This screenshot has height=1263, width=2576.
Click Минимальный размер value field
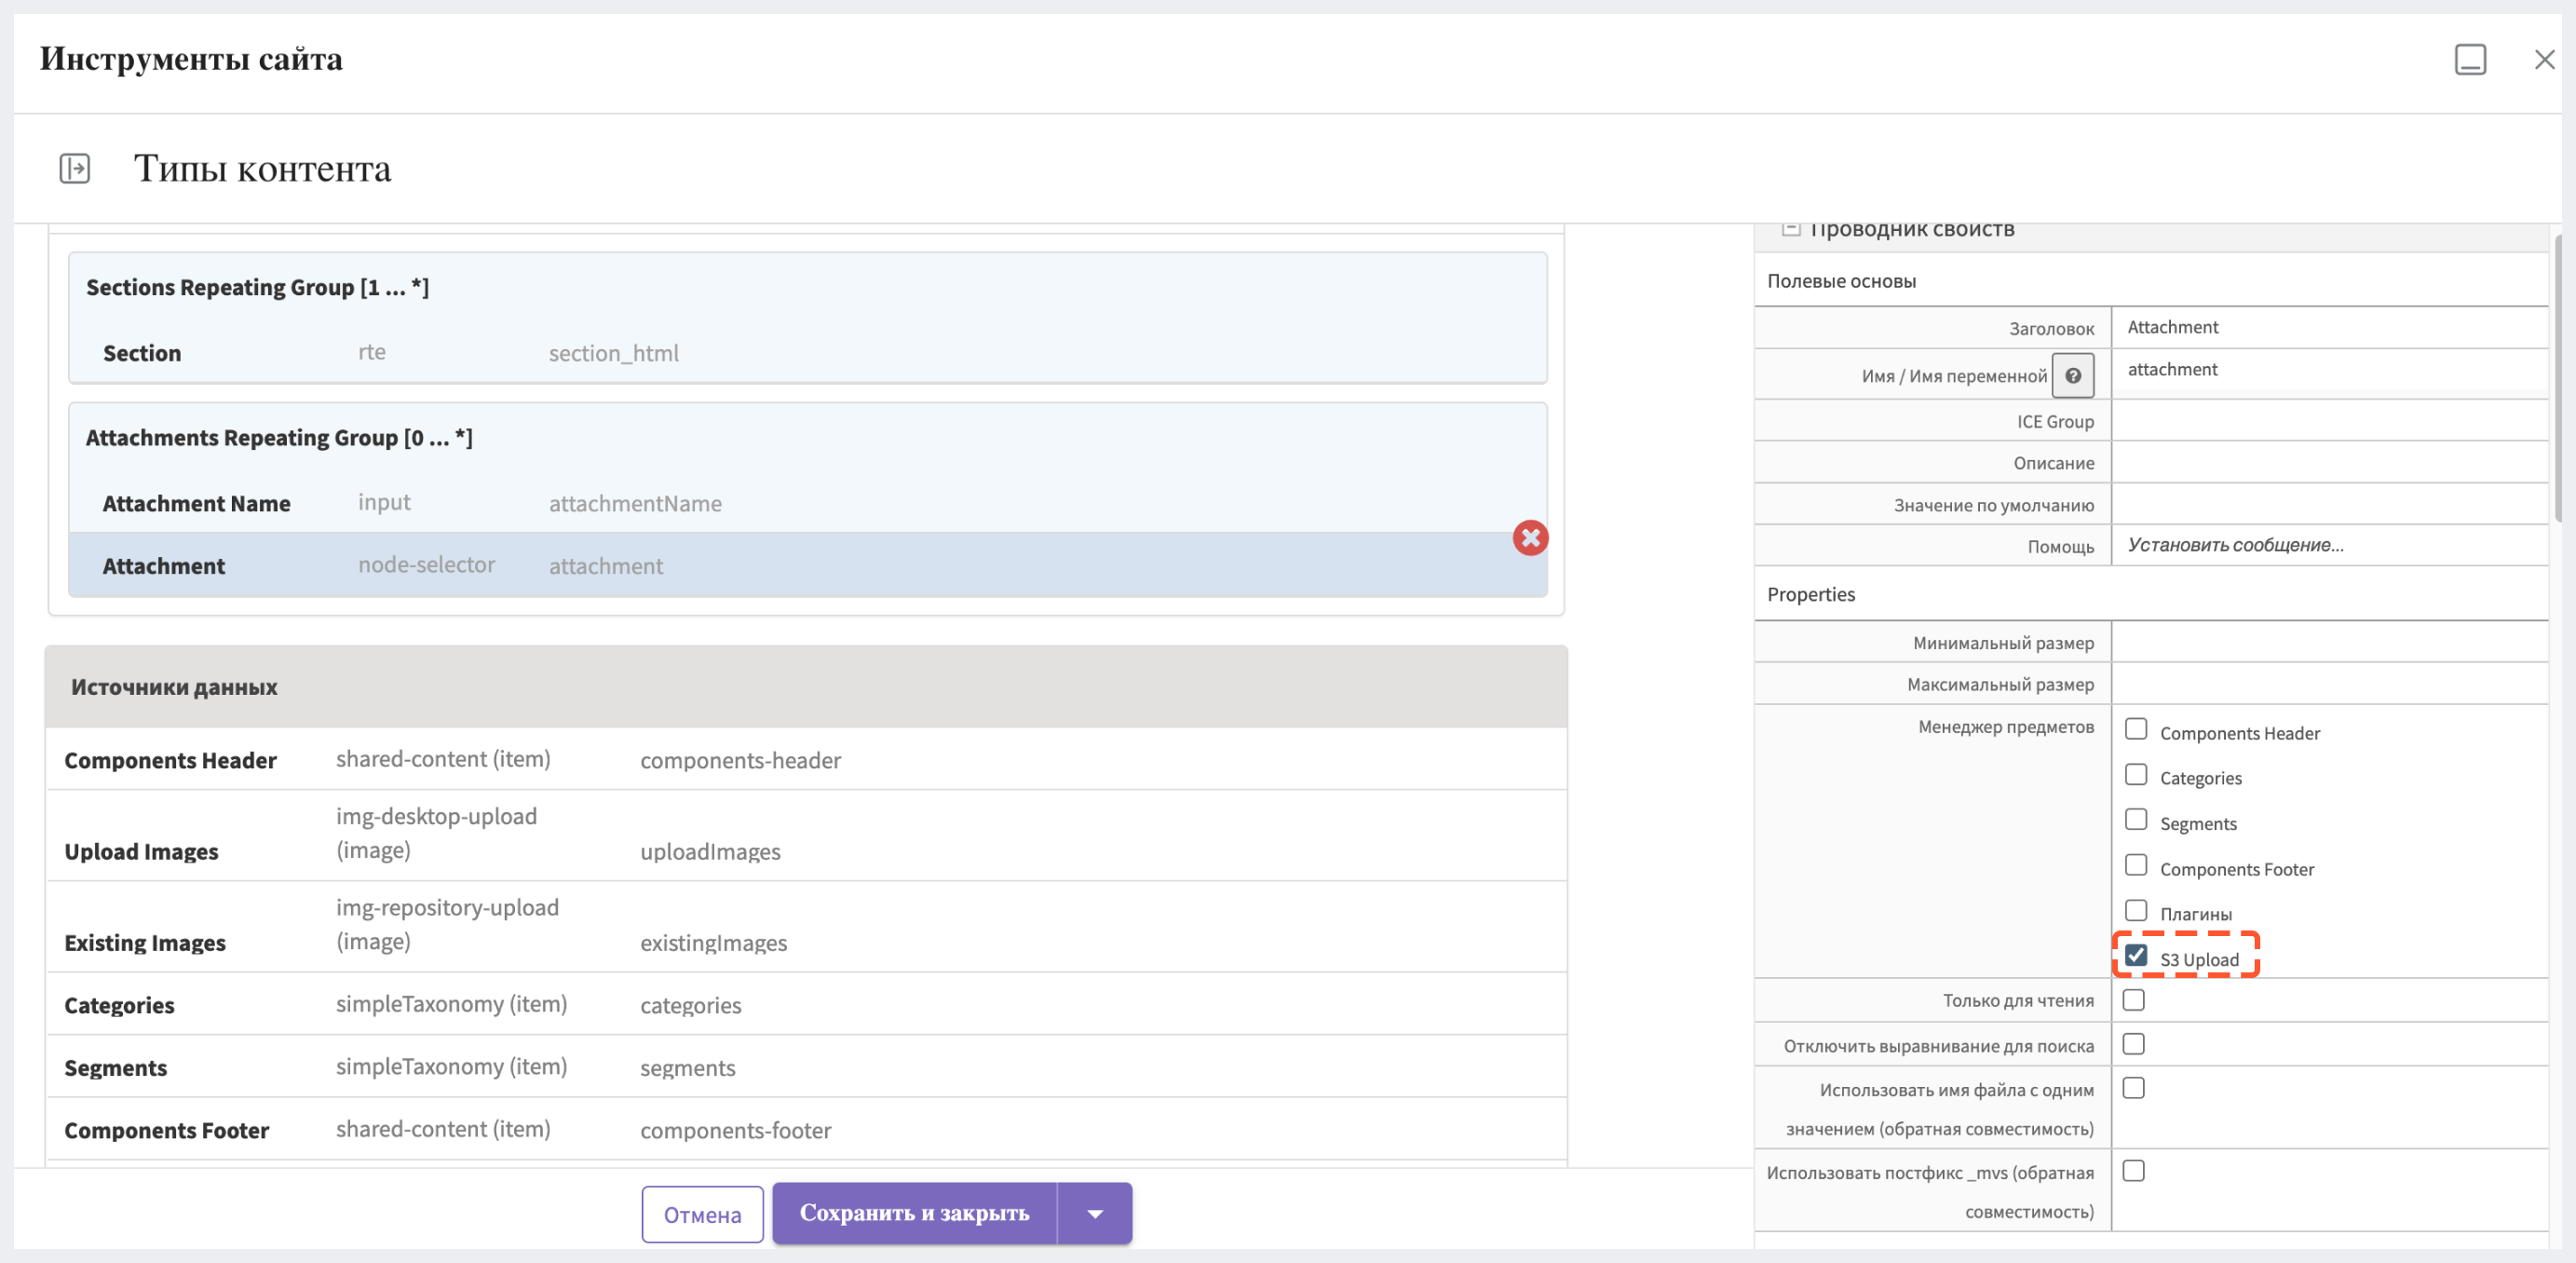pos(2329,642)
